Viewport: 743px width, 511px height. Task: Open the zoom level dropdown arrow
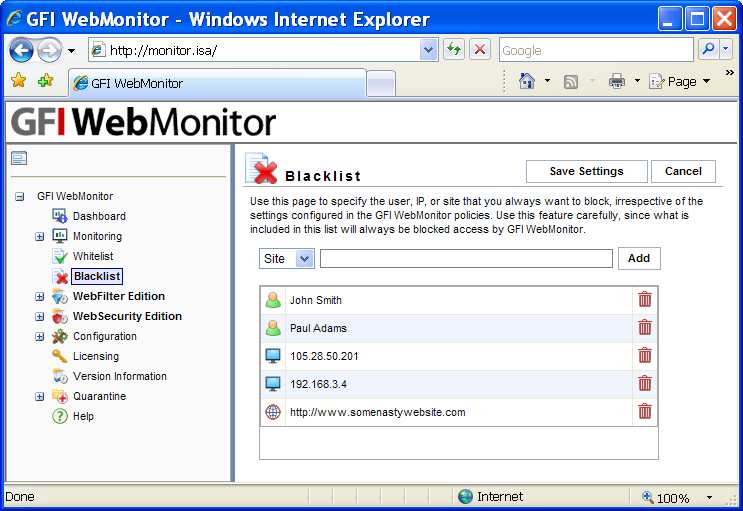coord(709,497)
